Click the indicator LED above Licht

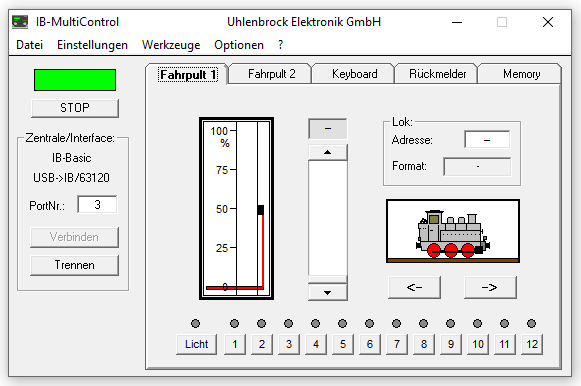coord(195,323)
